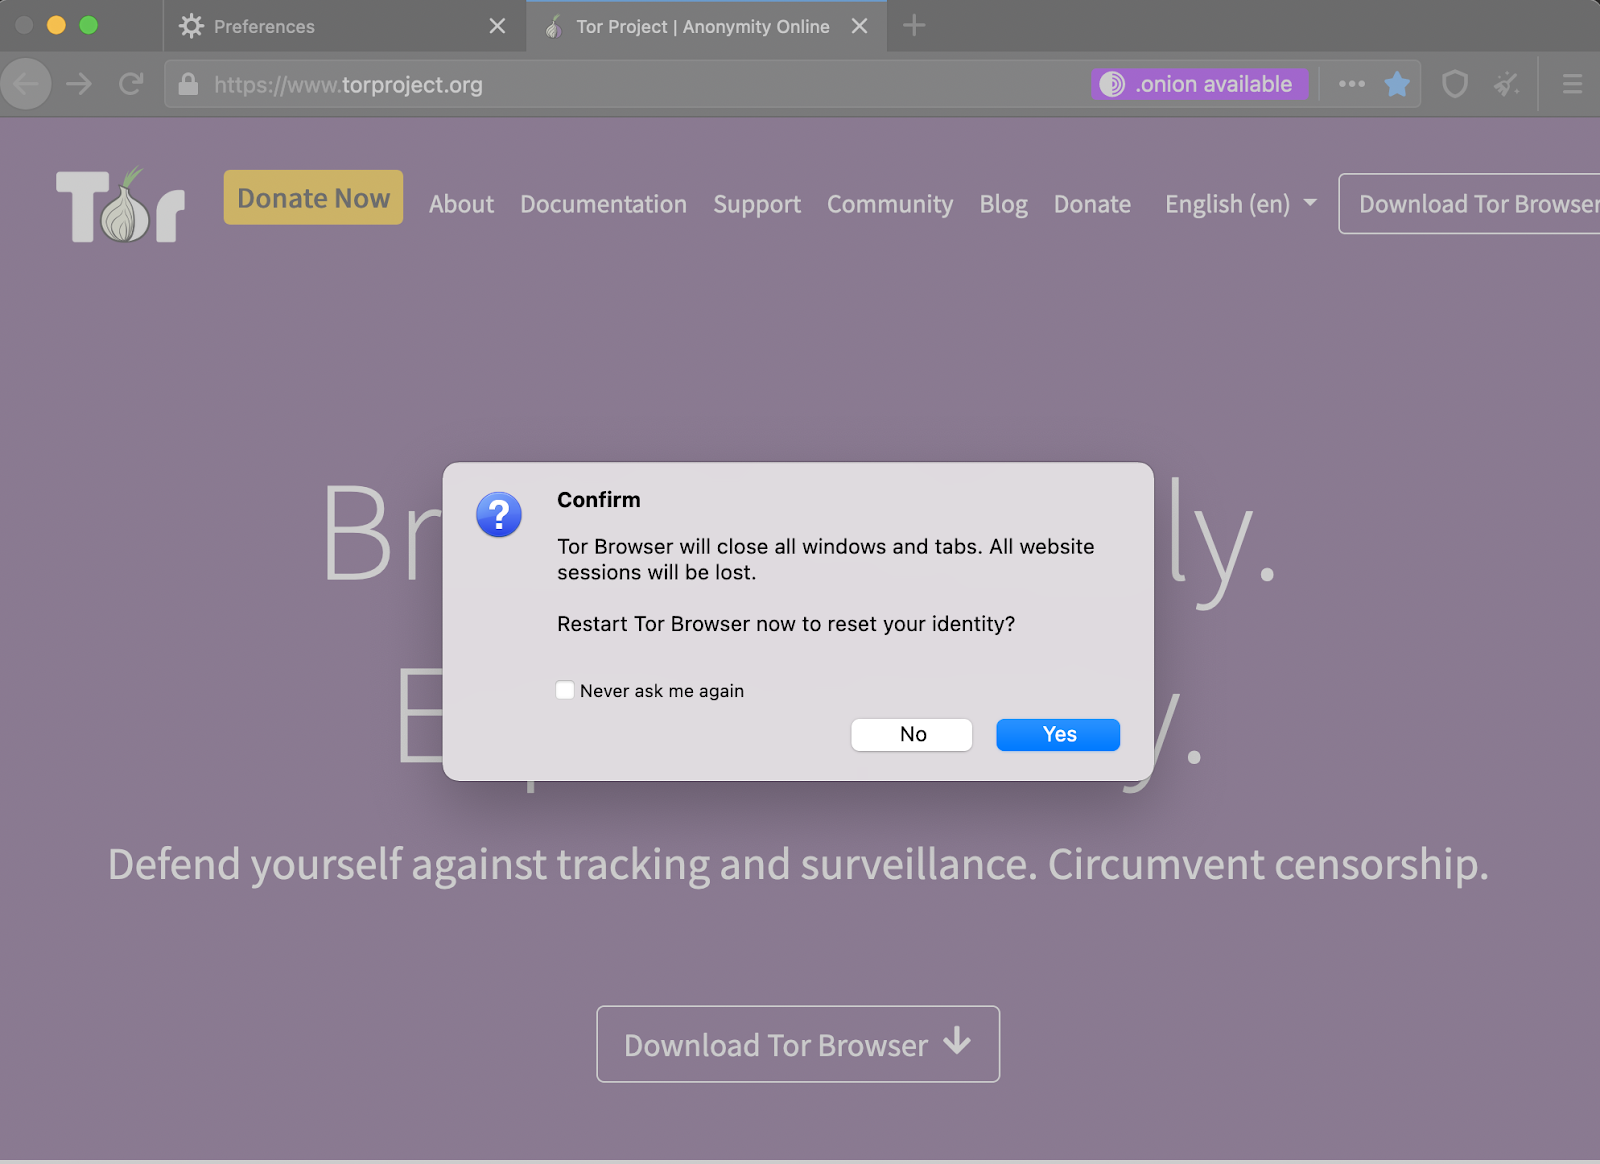The image size is (1600, 1164).
Task: Open the security level shield icon
Action: point(1455,84)
